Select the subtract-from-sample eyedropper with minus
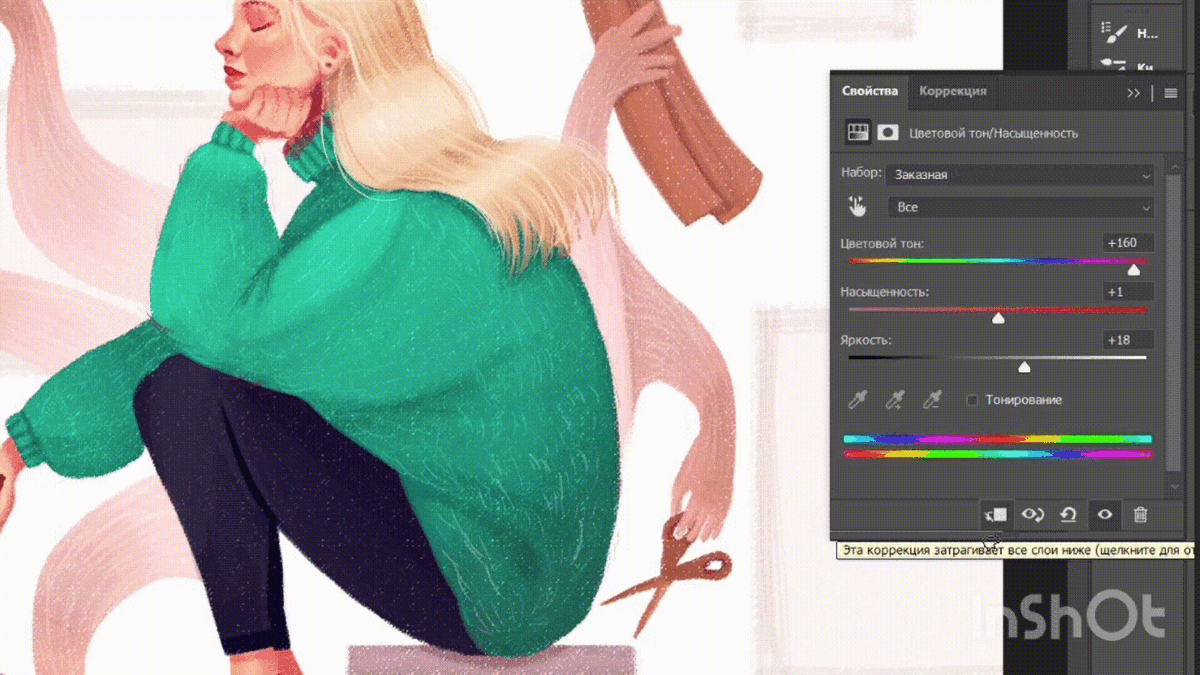Screen dimensions: 1200x675 [x=933, y=400]
